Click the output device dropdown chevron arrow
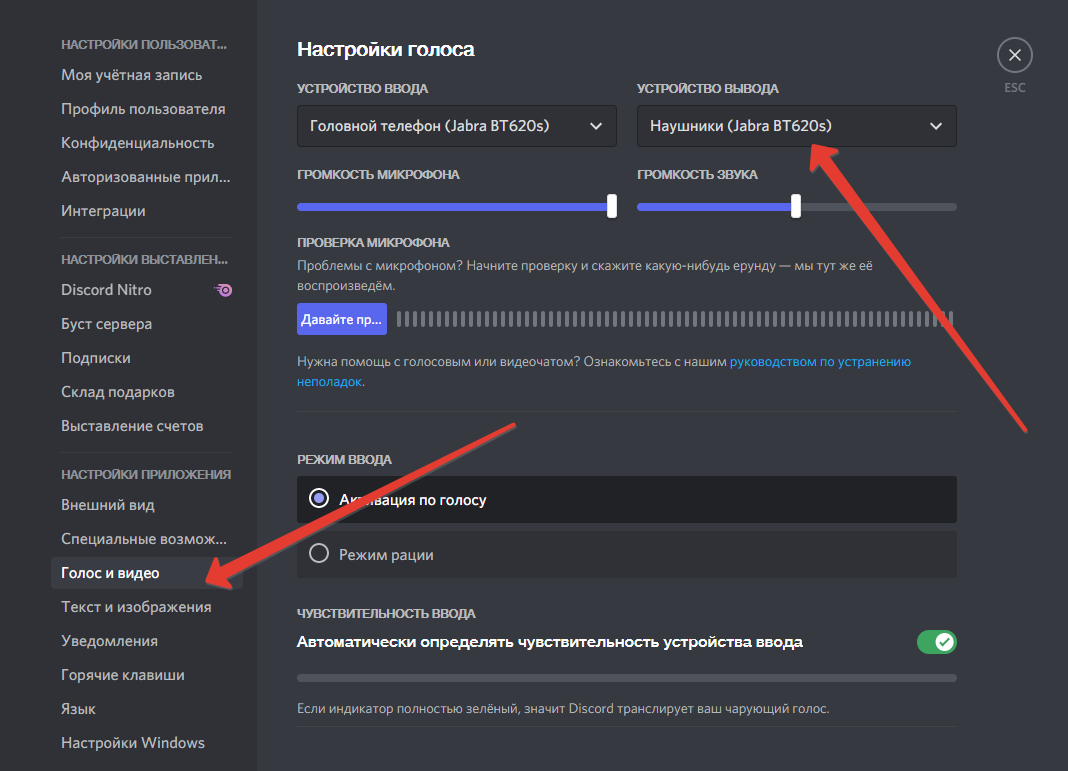 [x=936, y=126]
